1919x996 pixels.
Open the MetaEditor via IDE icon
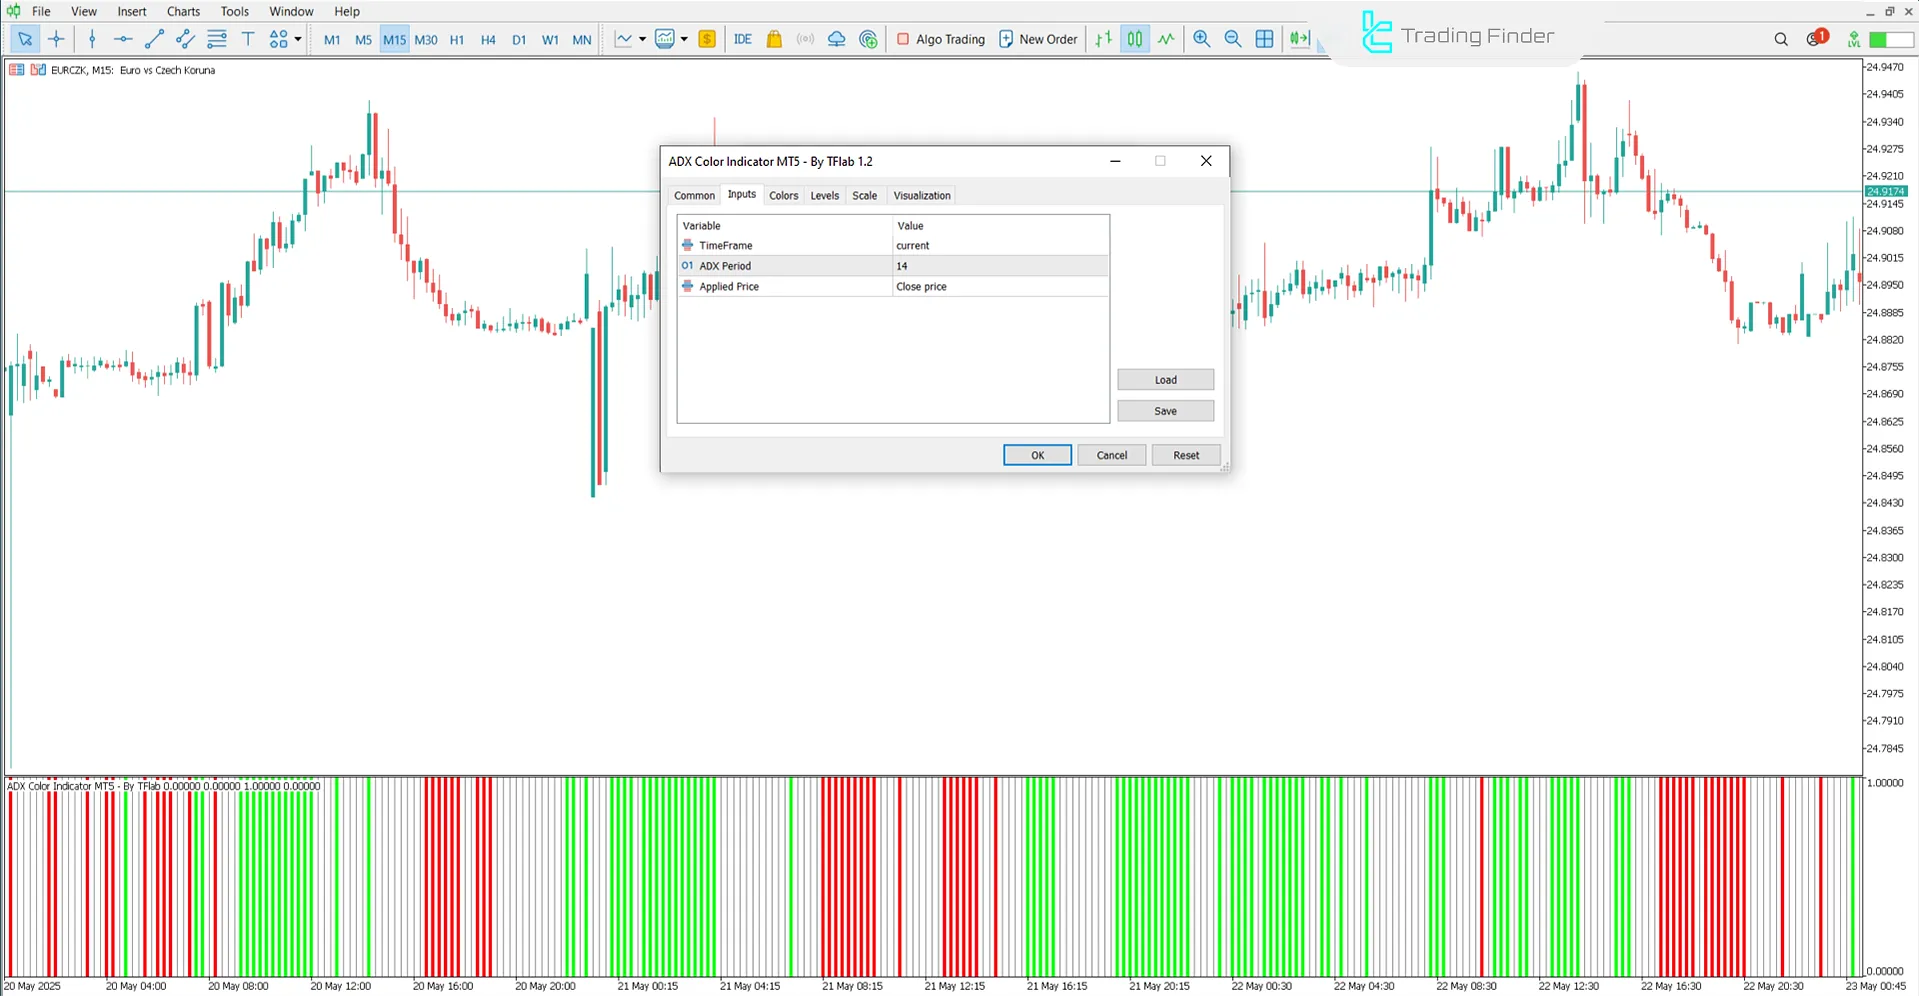(742, 39)
